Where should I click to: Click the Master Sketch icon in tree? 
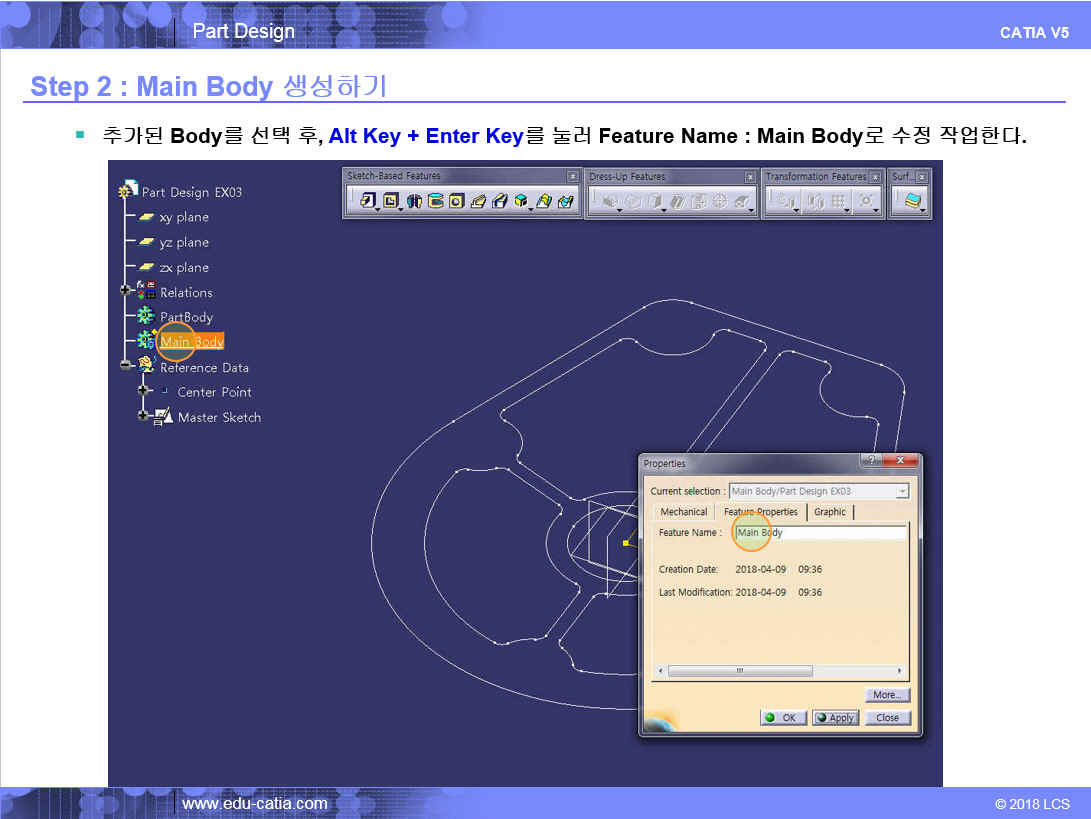tap(163, 418)
